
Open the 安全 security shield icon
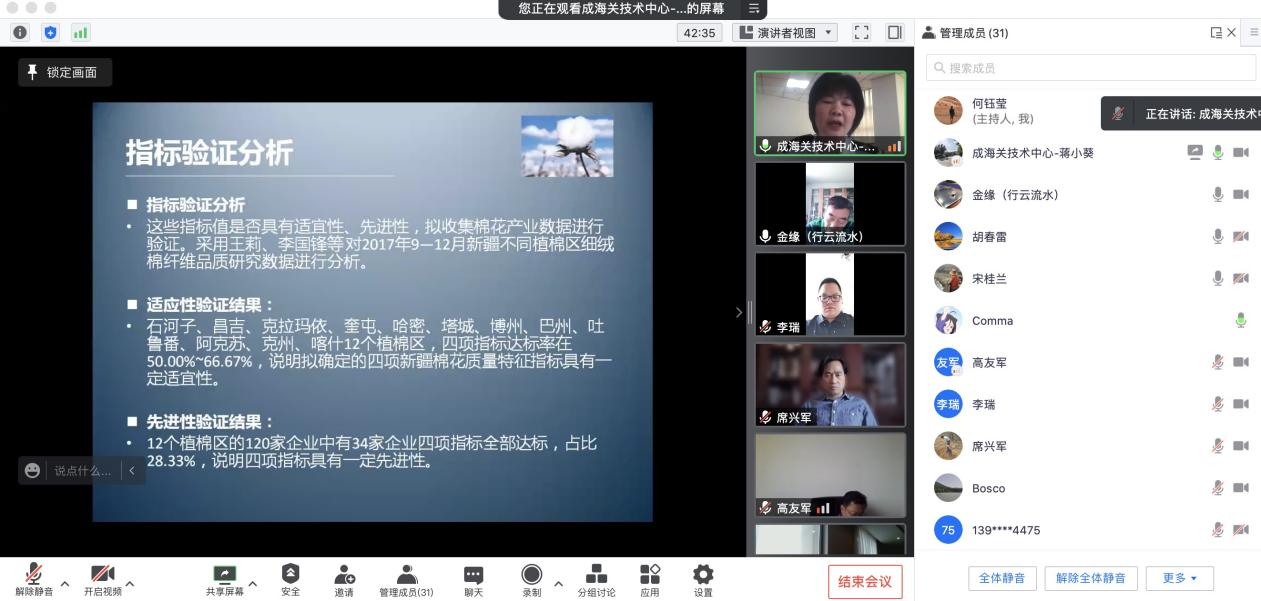[290, 578]
